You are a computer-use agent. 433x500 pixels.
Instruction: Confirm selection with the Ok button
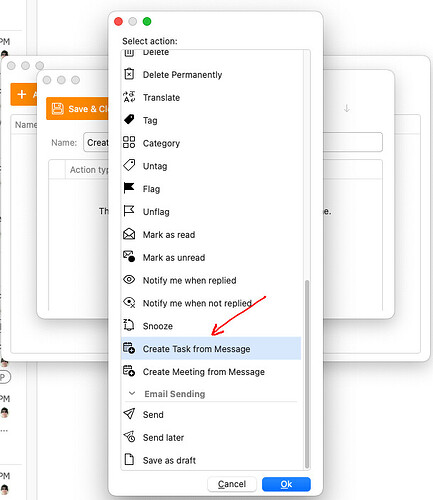tap(286, 484)
